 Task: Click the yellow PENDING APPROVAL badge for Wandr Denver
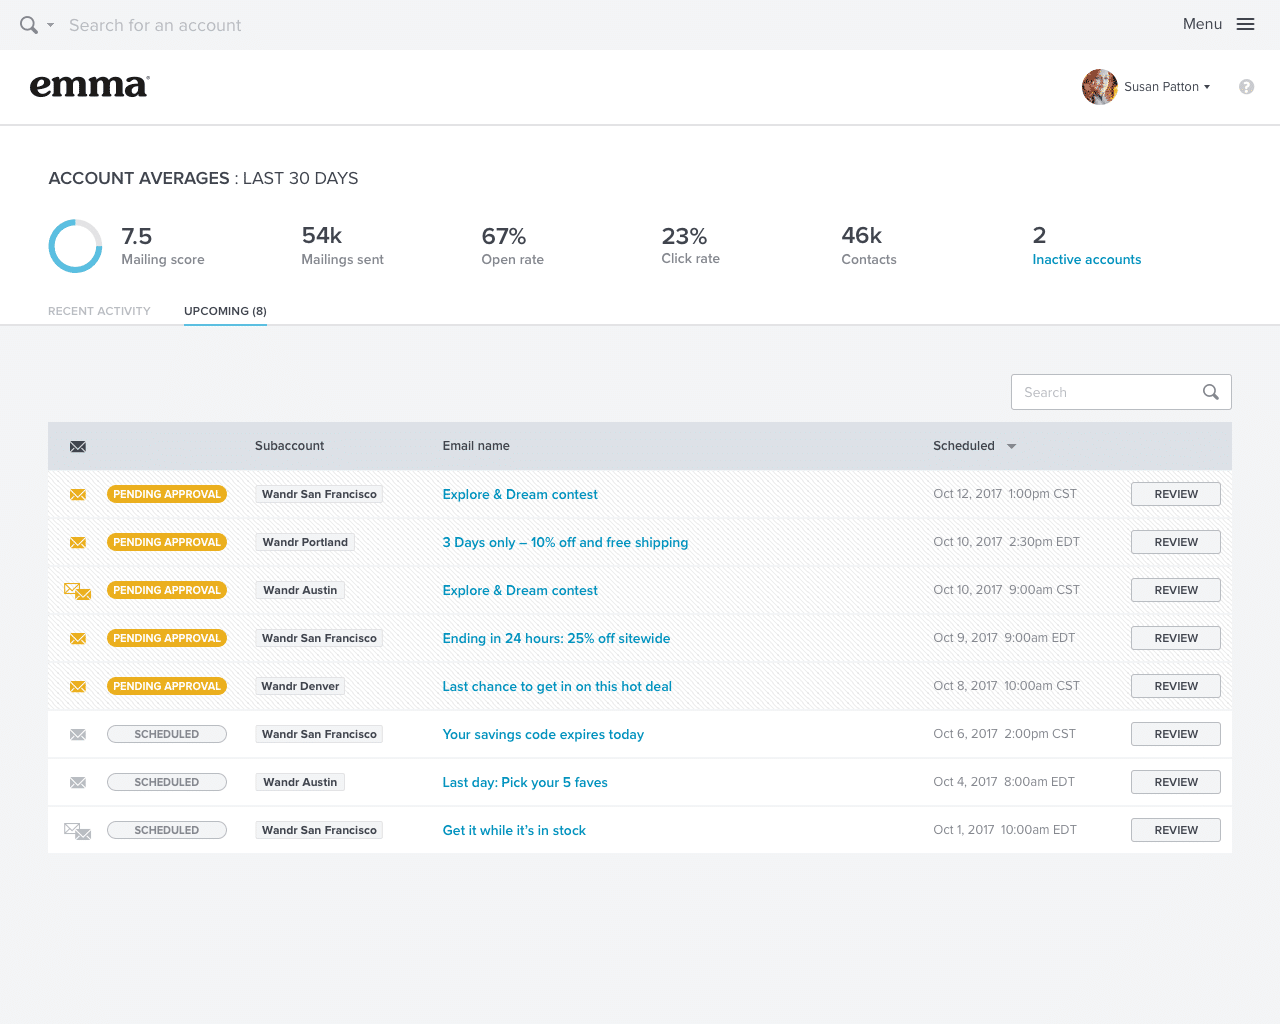pos(166,686)
